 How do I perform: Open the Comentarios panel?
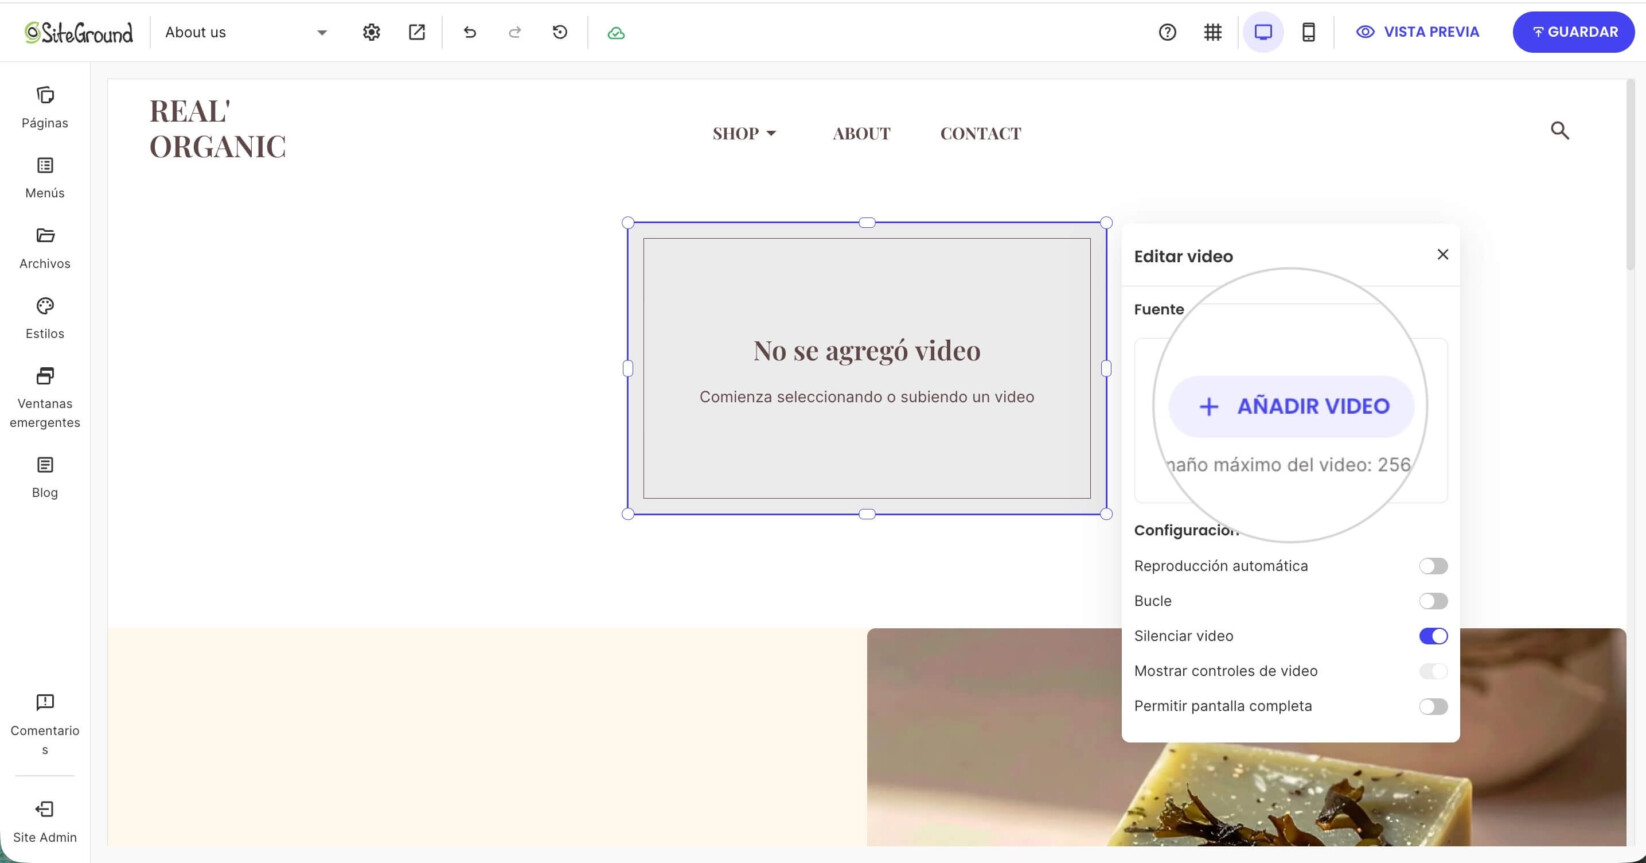click(x=45, y=725)
